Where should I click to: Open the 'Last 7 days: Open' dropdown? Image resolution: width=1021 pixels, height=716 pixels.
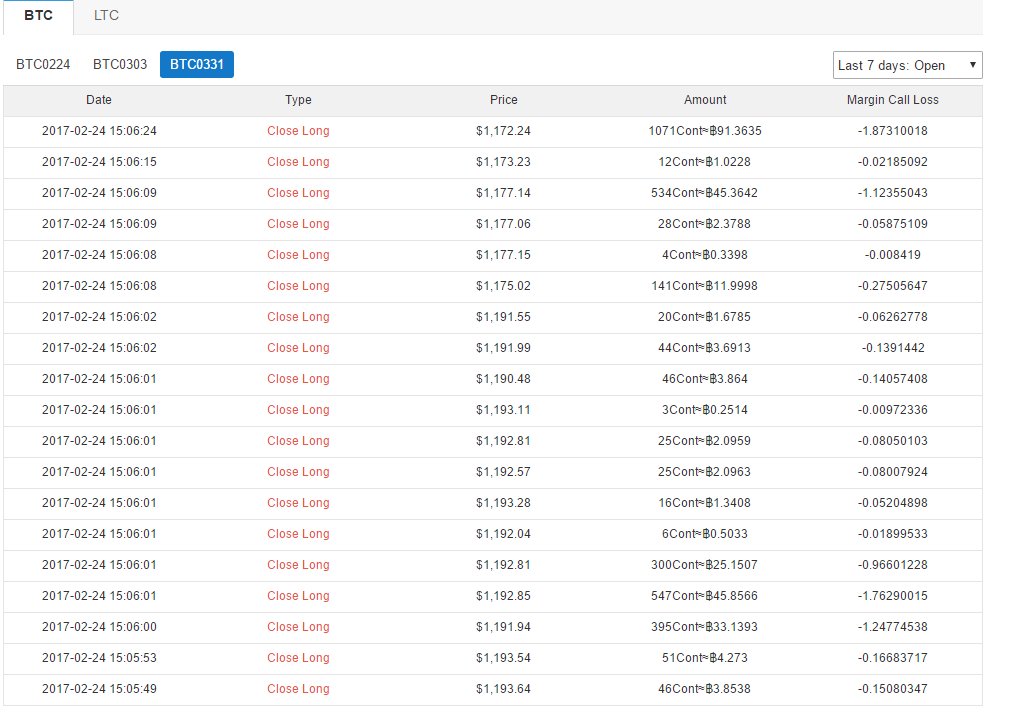[907, 65]
